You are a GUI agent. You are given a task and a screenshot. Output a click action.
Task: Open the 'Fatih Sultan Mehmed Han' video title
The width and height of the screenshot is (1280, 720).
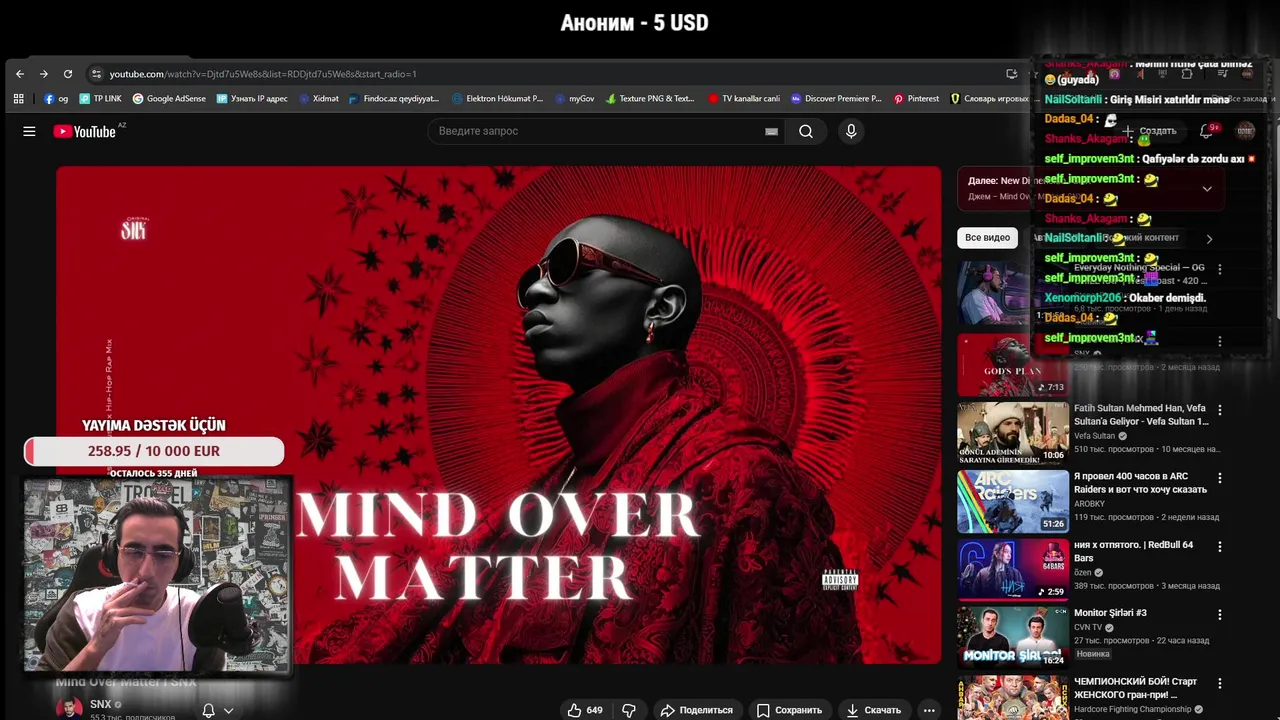[1141, 415]
